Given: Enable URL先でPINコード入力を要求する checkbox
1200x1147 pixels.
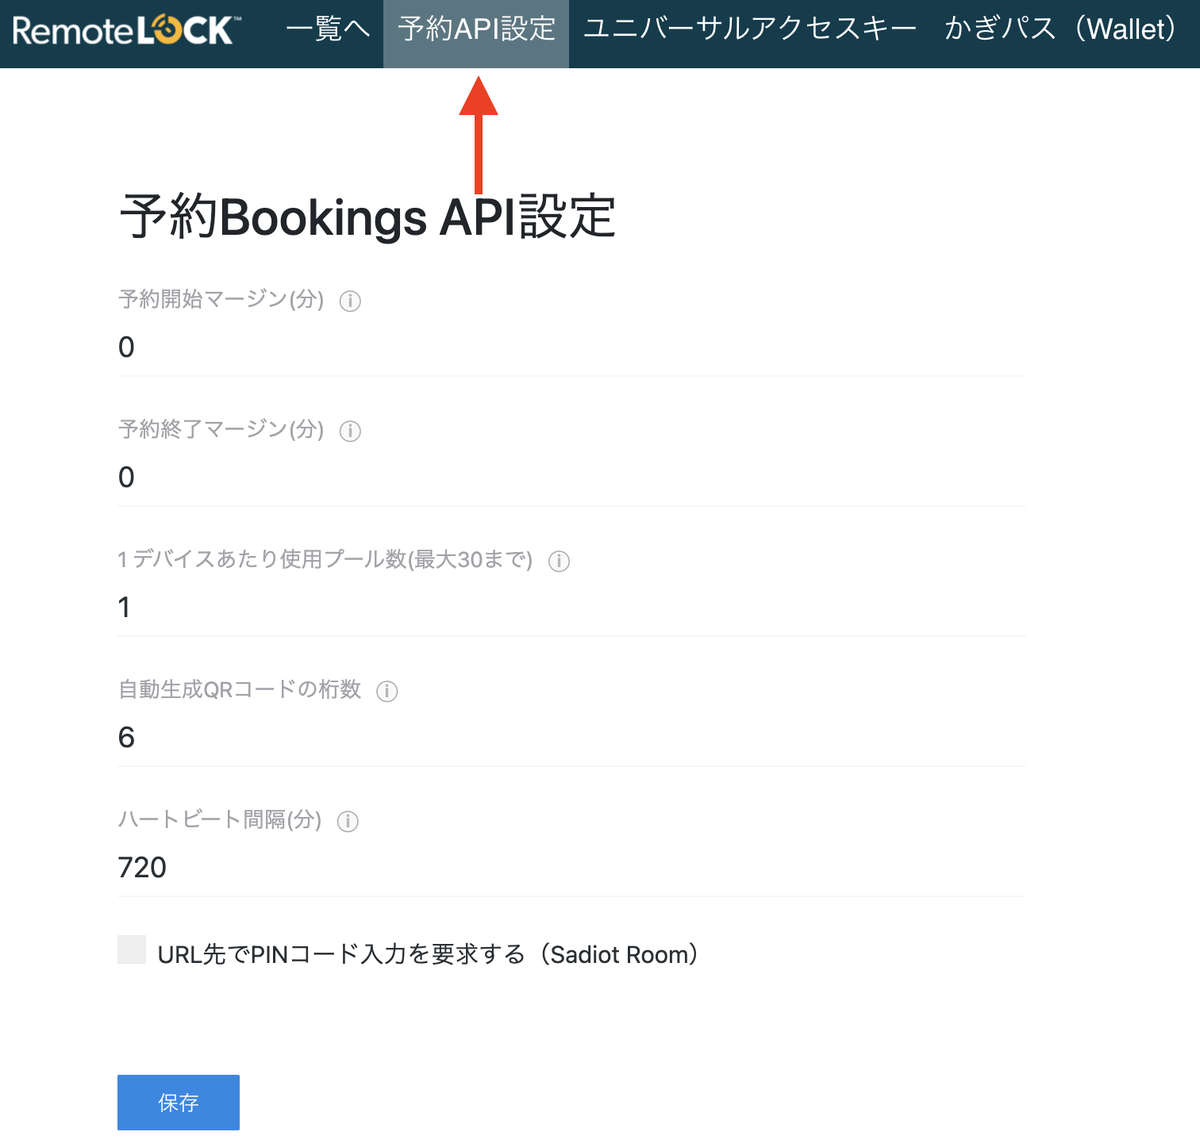Looking at the screenshot, I should tap(132, 950).
